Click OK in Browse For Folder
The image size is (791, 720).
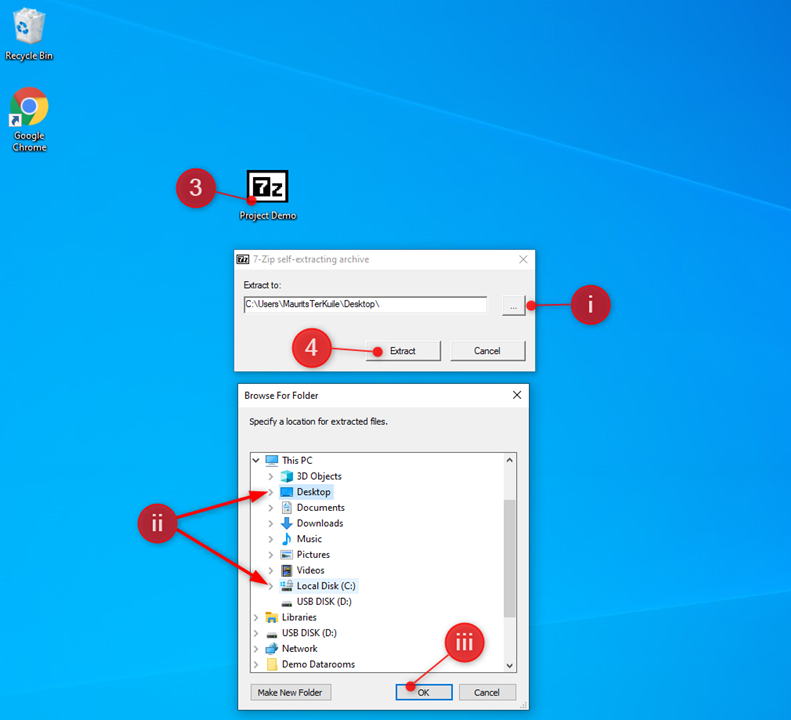coord(424,692)
